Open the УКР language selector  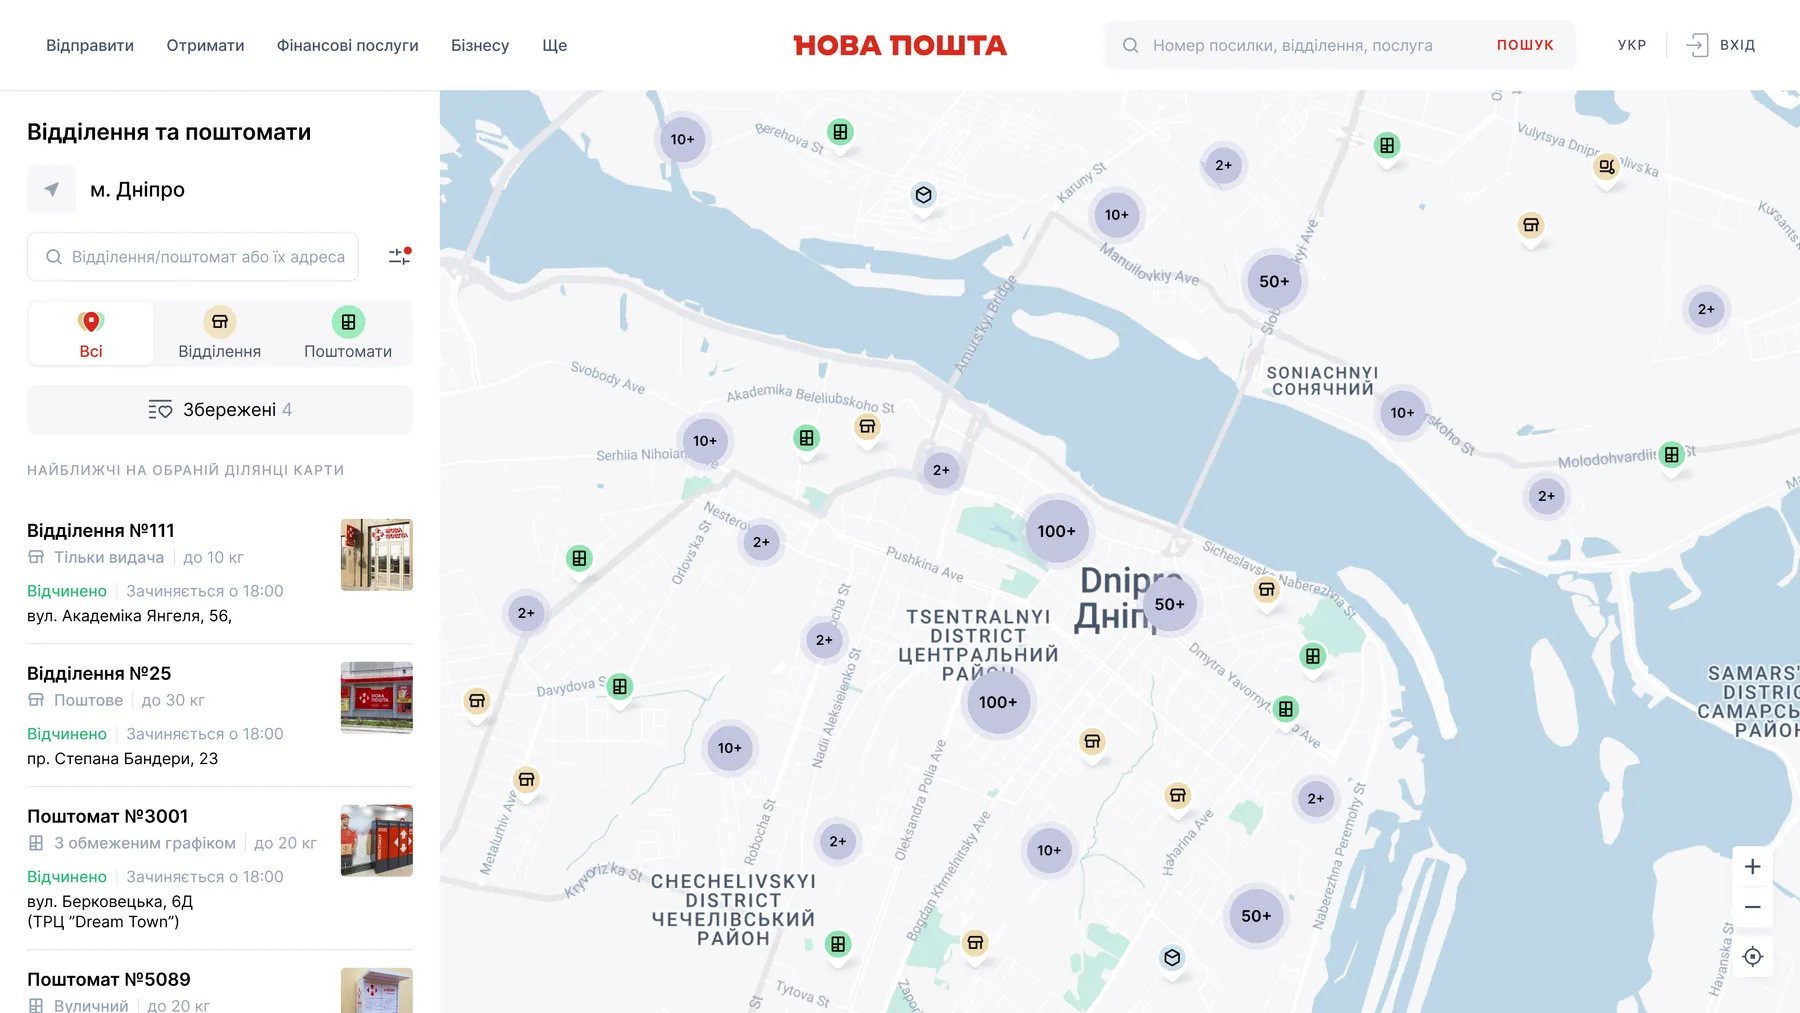tap(1631, 45)
